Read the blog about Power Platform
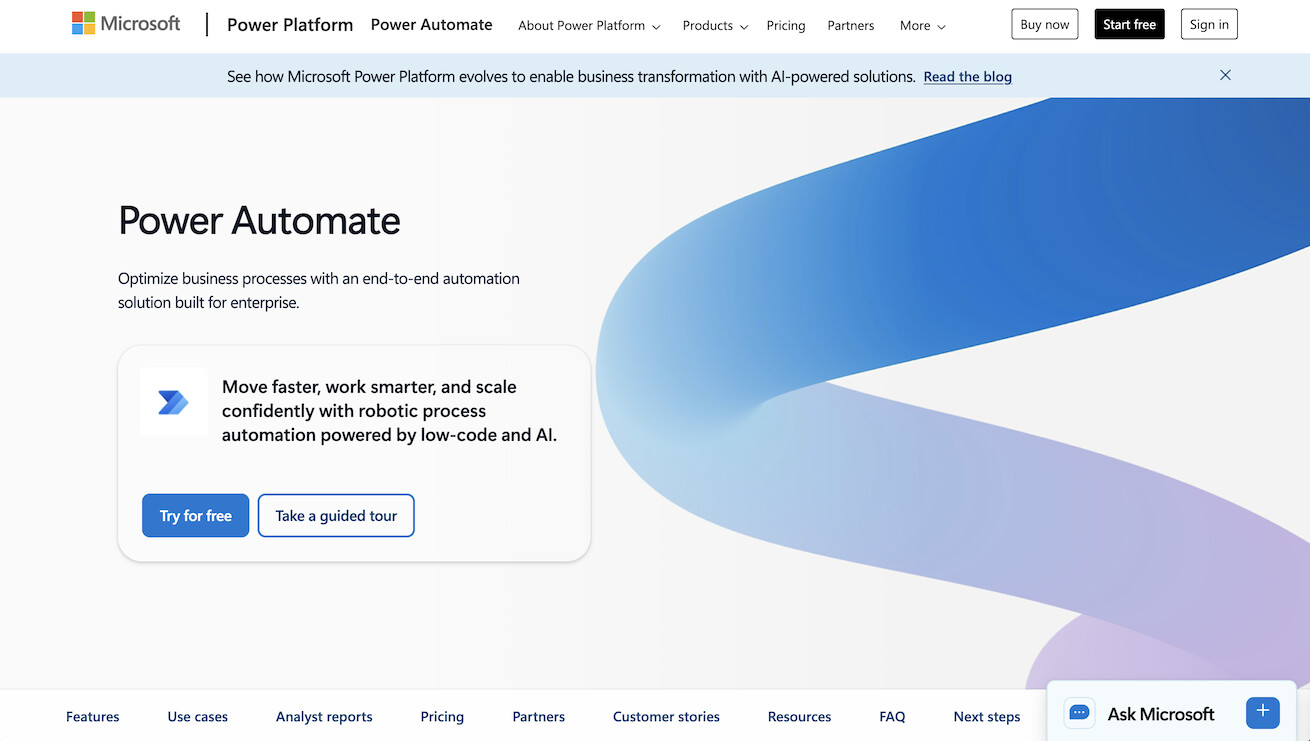Image resolution: width=1310 pixels, height=741 pixels. click(967, 76)
